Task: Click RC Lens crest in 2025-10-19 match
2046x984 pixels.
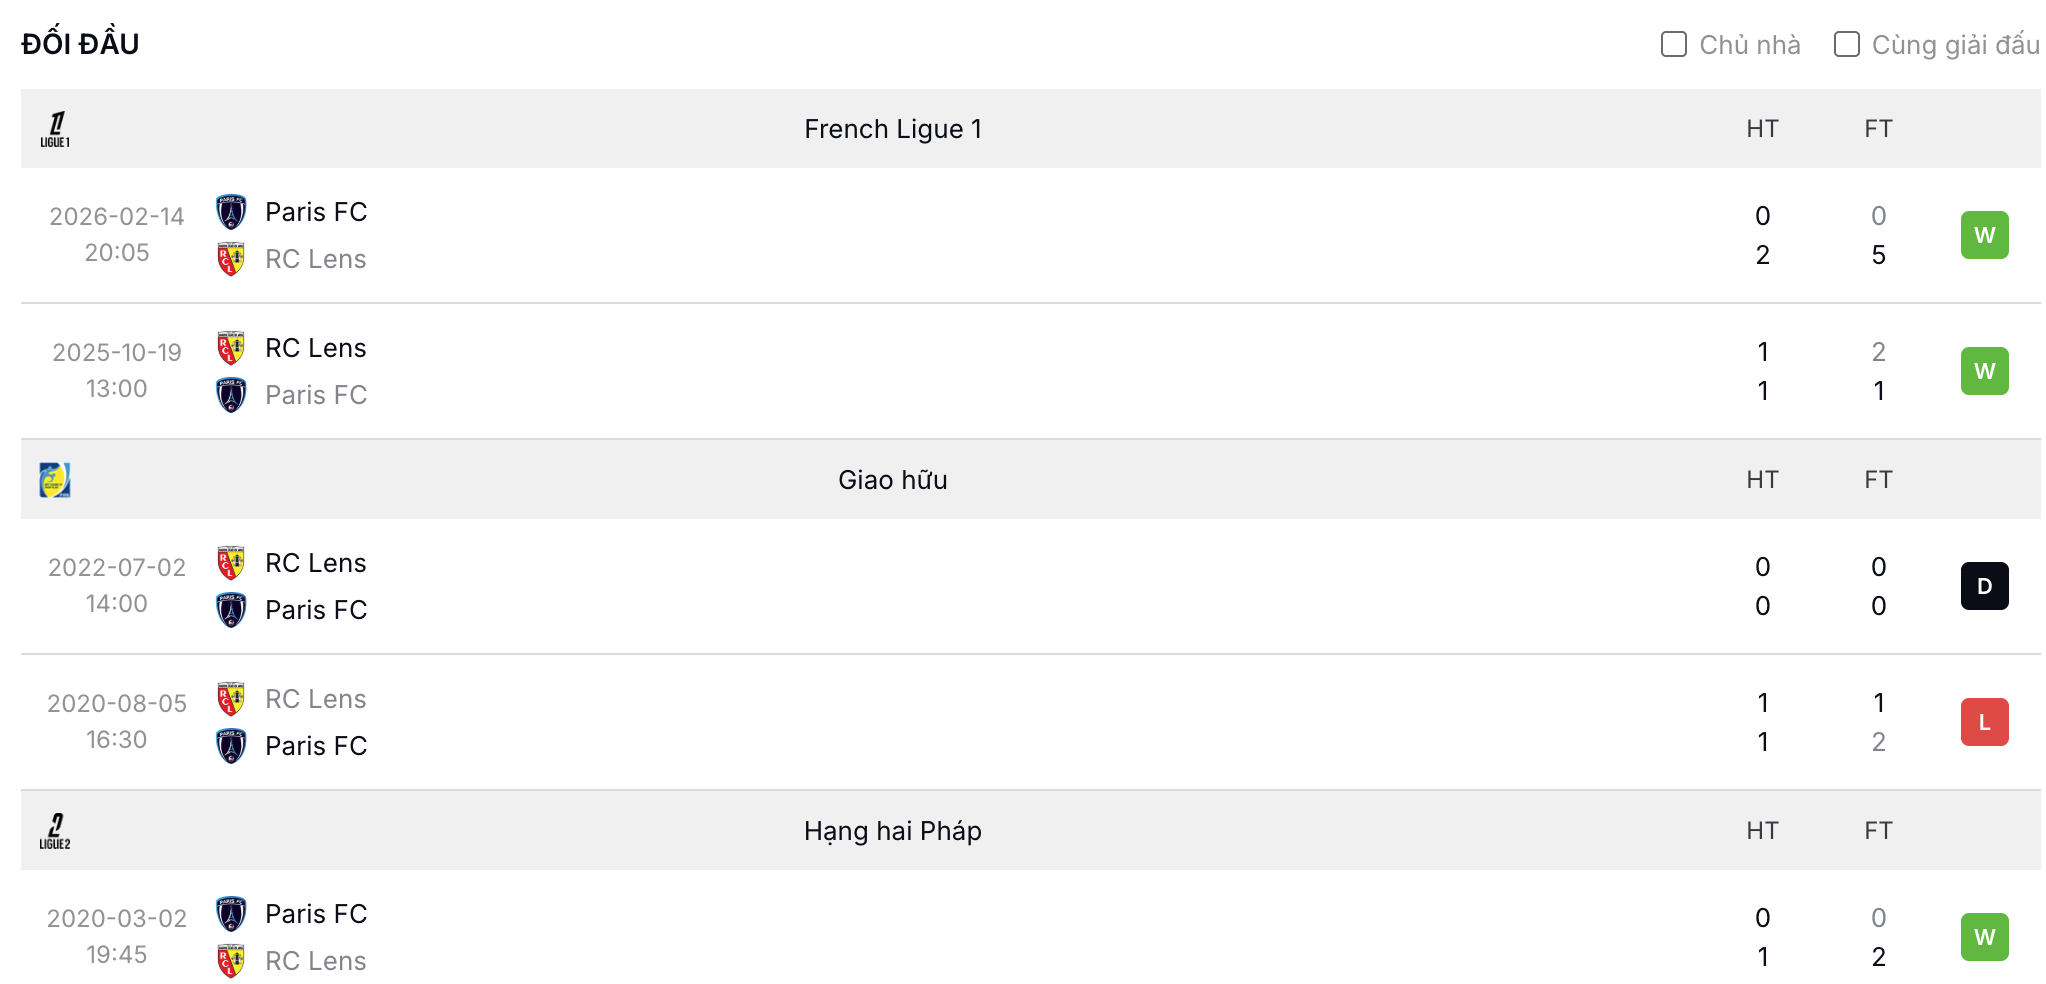Action: coord(231,348)
